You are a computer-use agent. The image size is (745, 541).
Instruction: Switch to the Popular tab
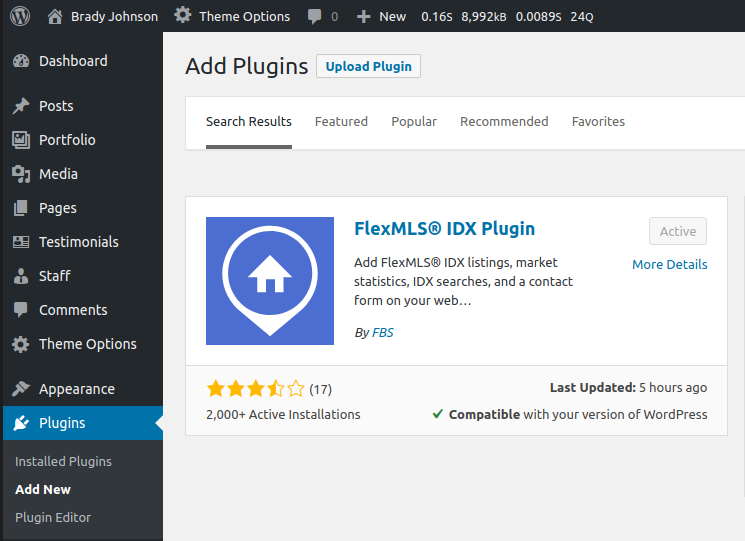tap(414, 122)
